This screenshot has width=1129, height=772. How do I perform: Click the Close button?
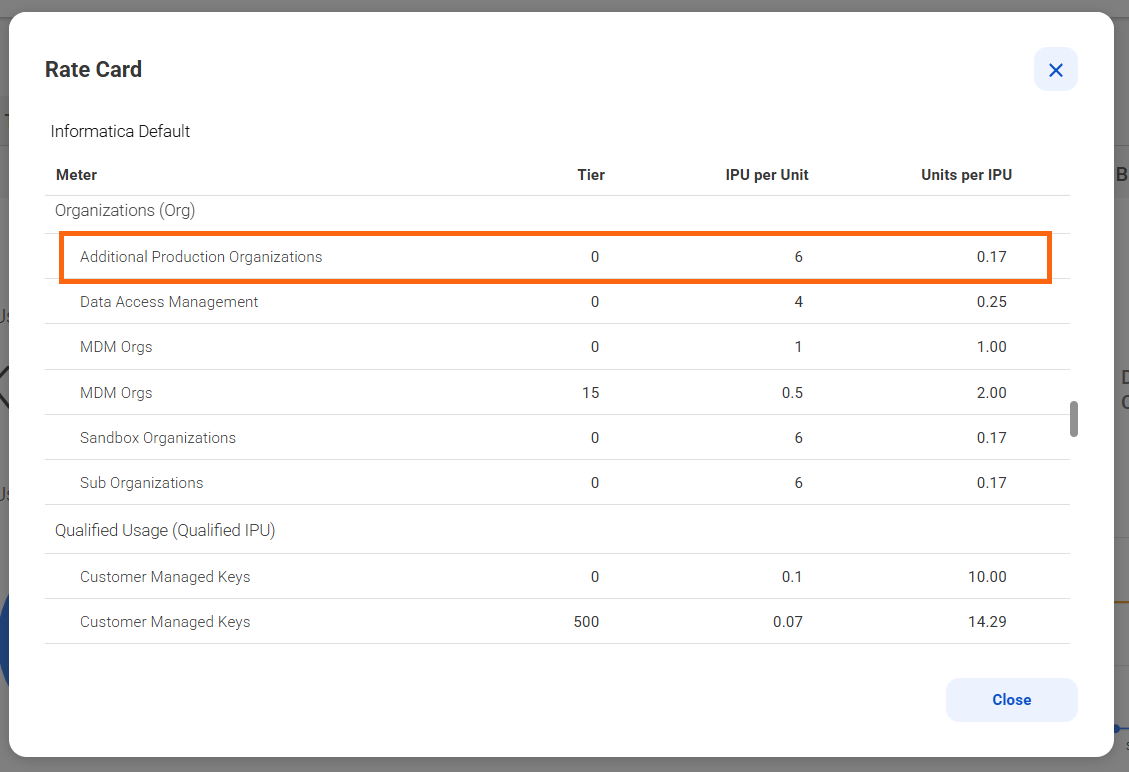(x=1012, y=700)
